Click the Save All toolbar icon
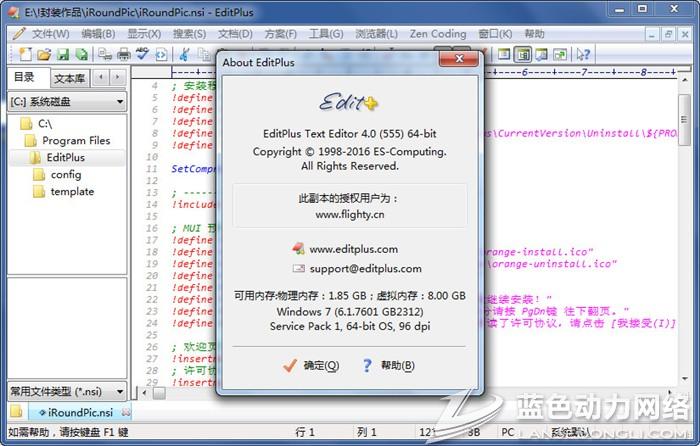 coord(82,54)
